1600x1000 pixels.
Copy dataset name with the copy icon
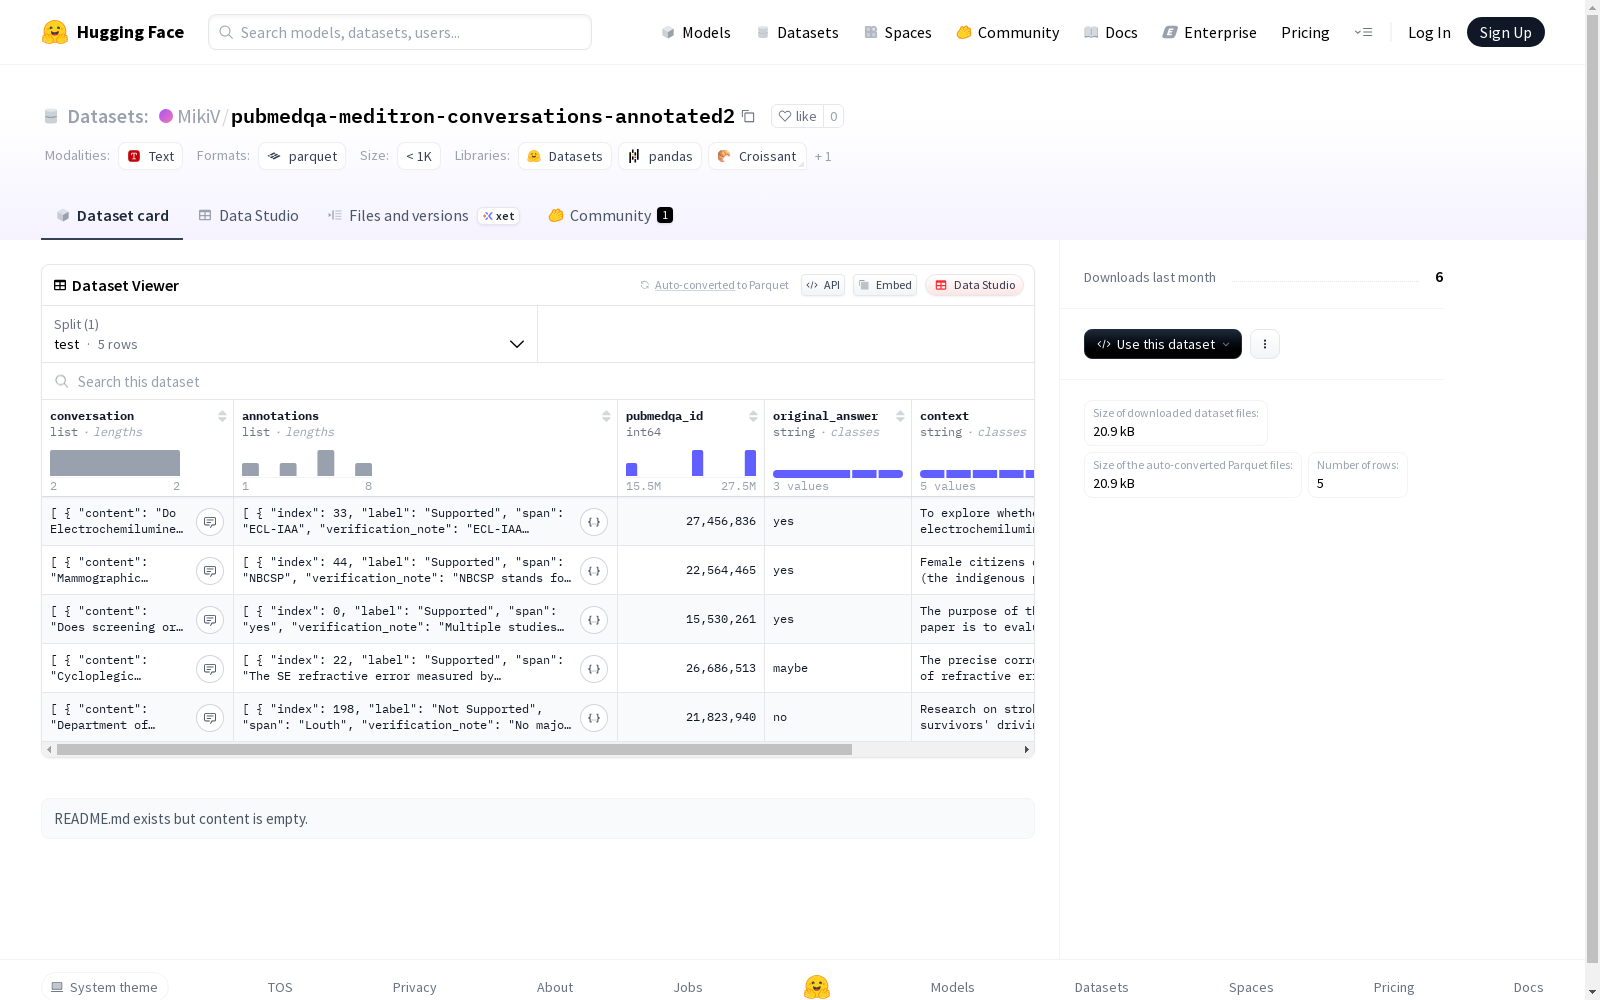point(748,116)
